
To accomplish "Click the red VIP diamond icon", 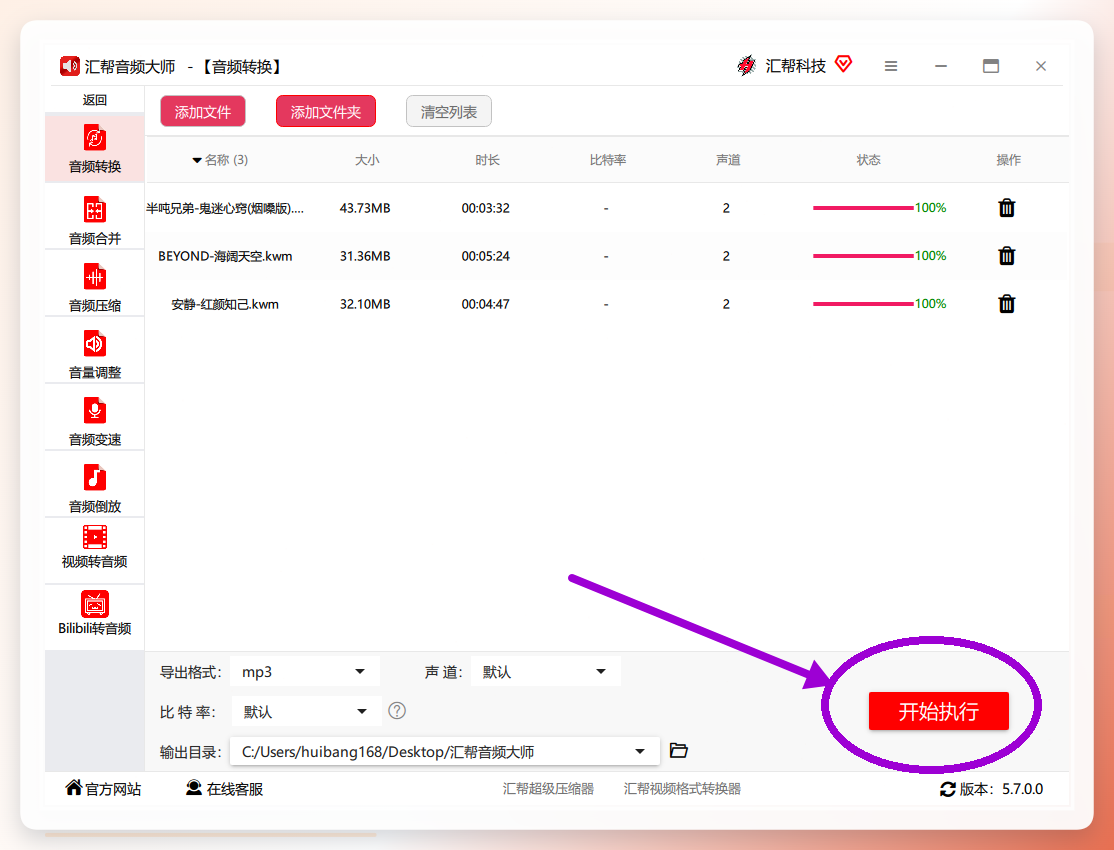I will pyautogui.click(x=843, y=64).
